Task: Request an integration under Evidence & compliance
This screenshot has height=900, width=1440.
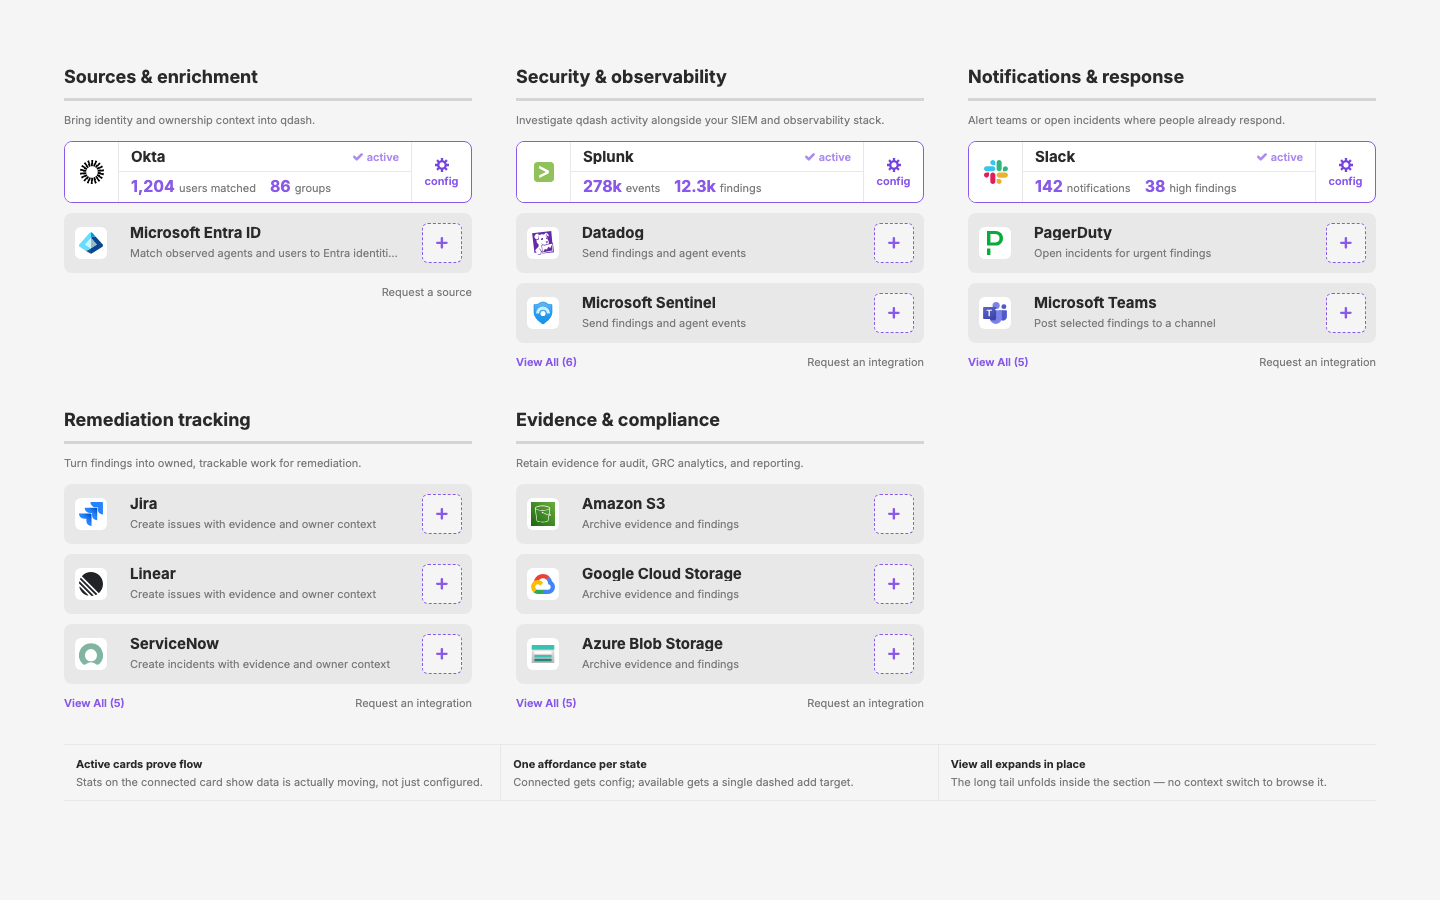Action: [x=865, y=703]
